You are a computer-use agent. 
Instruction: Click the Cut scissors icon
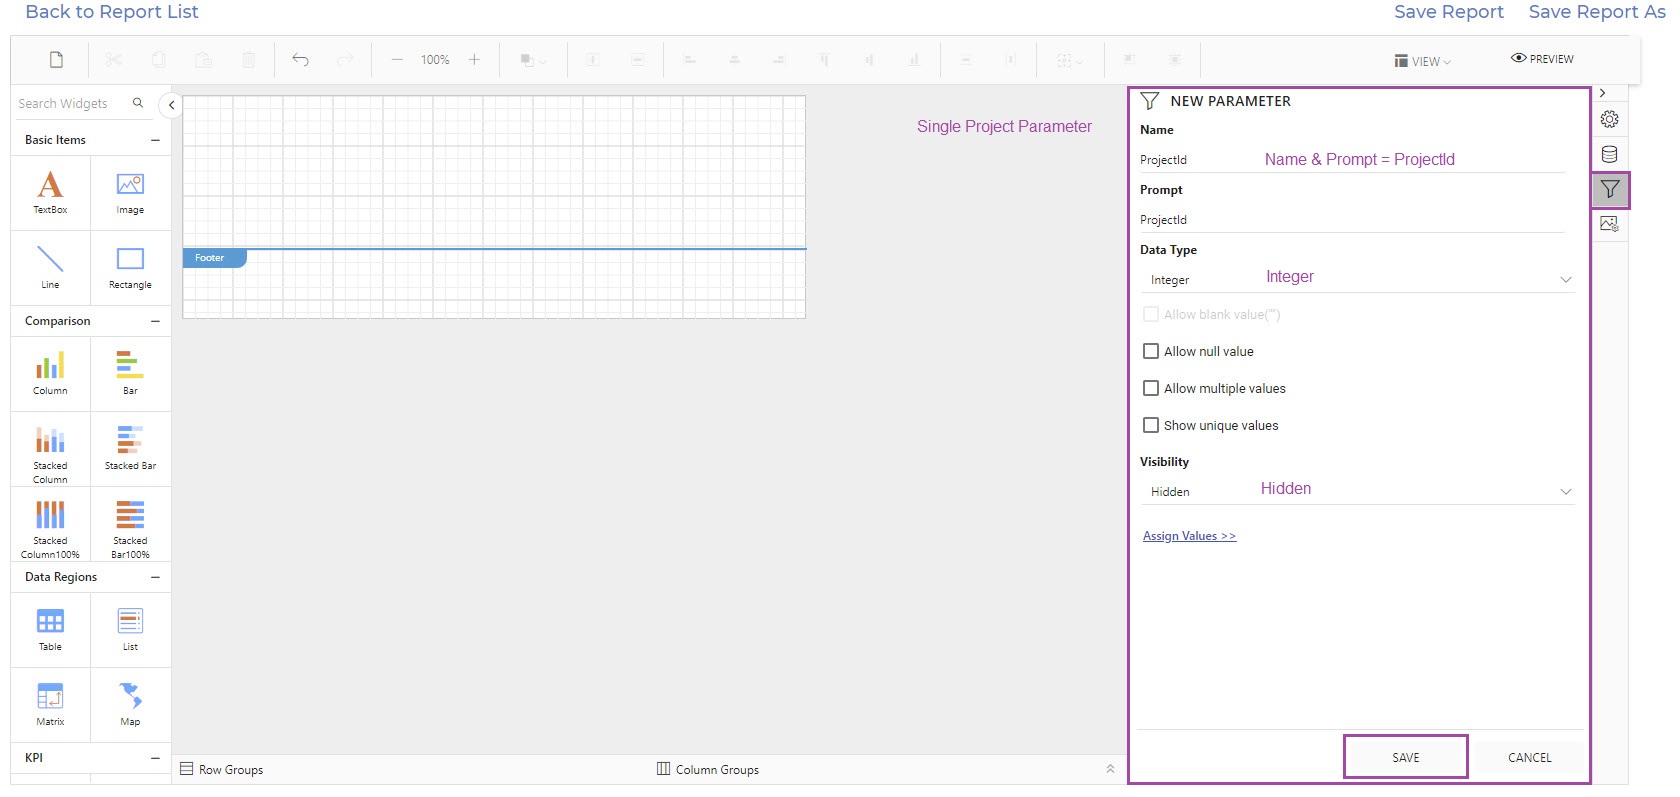[113, 60]
